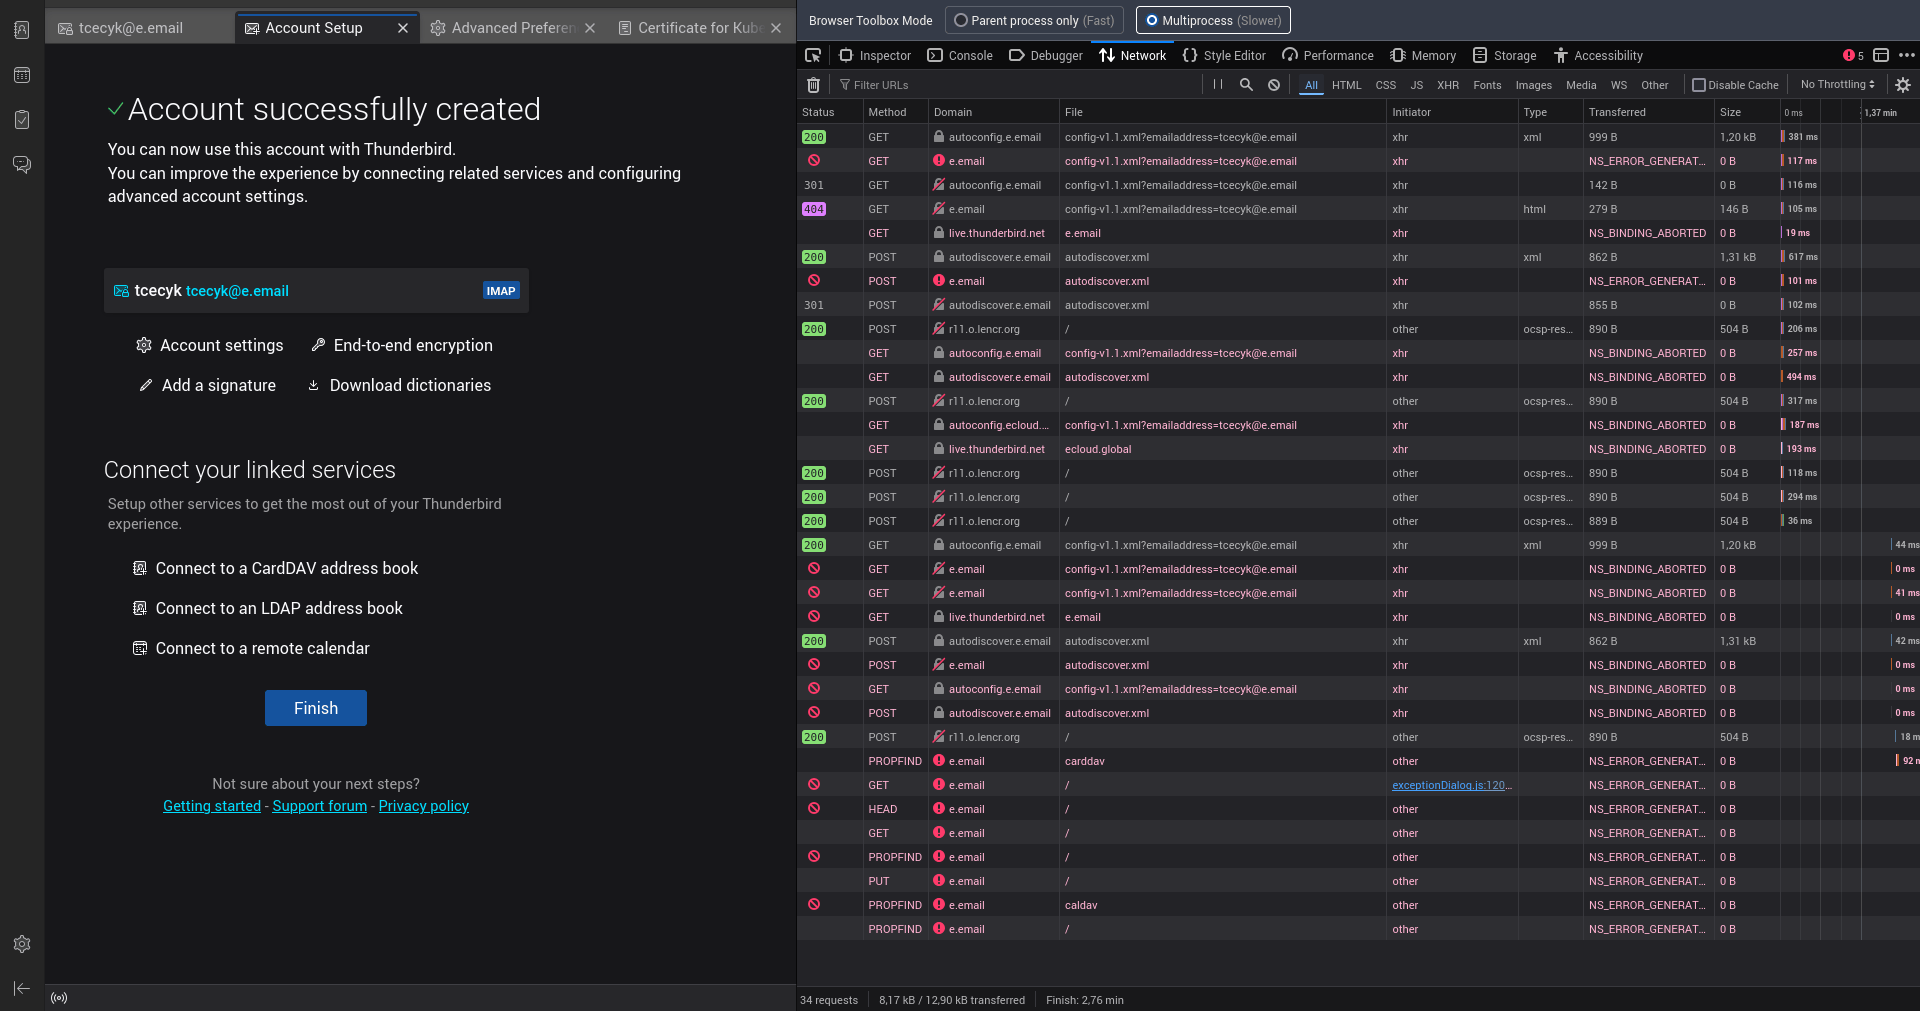
Task: Filter requests by All
Action: 1311,85
